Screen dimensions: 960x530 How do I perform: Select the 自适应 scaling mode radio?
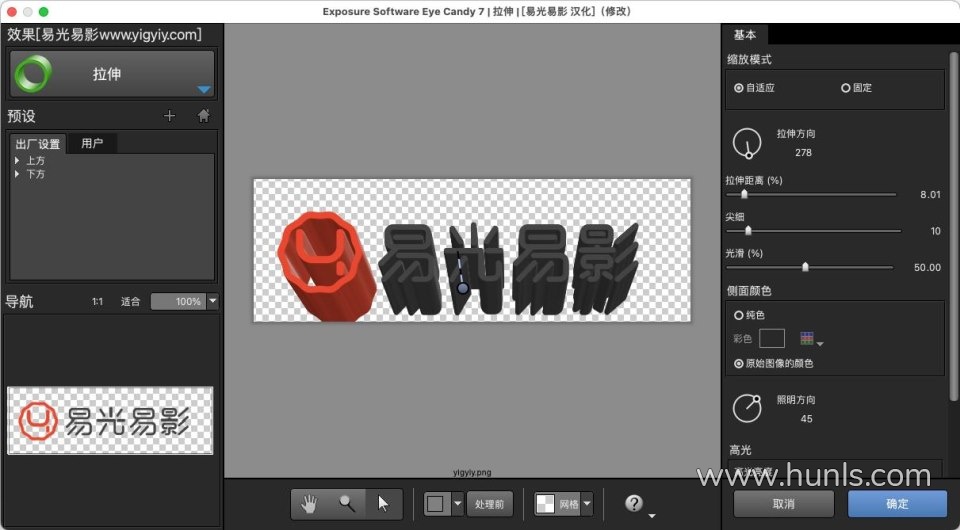(739, 88)
